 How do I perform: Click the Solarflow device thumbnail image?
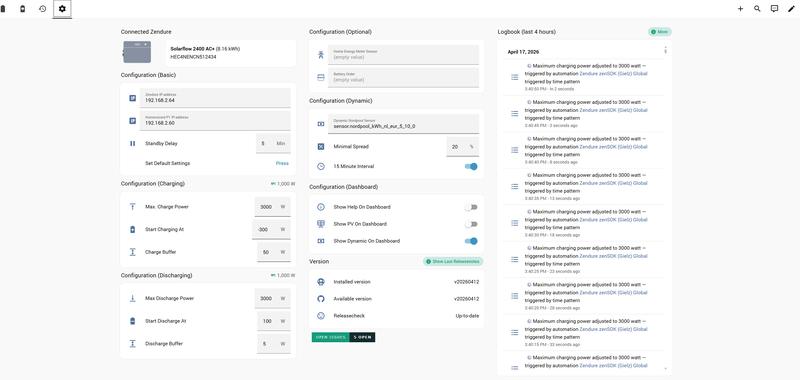pyautogui.click(x=137, y=52)
